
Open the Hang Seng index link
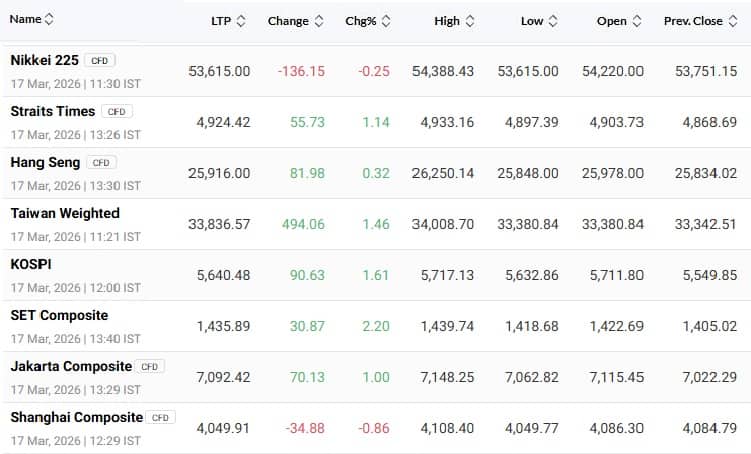pyautogui.click(x=45, y=162)
